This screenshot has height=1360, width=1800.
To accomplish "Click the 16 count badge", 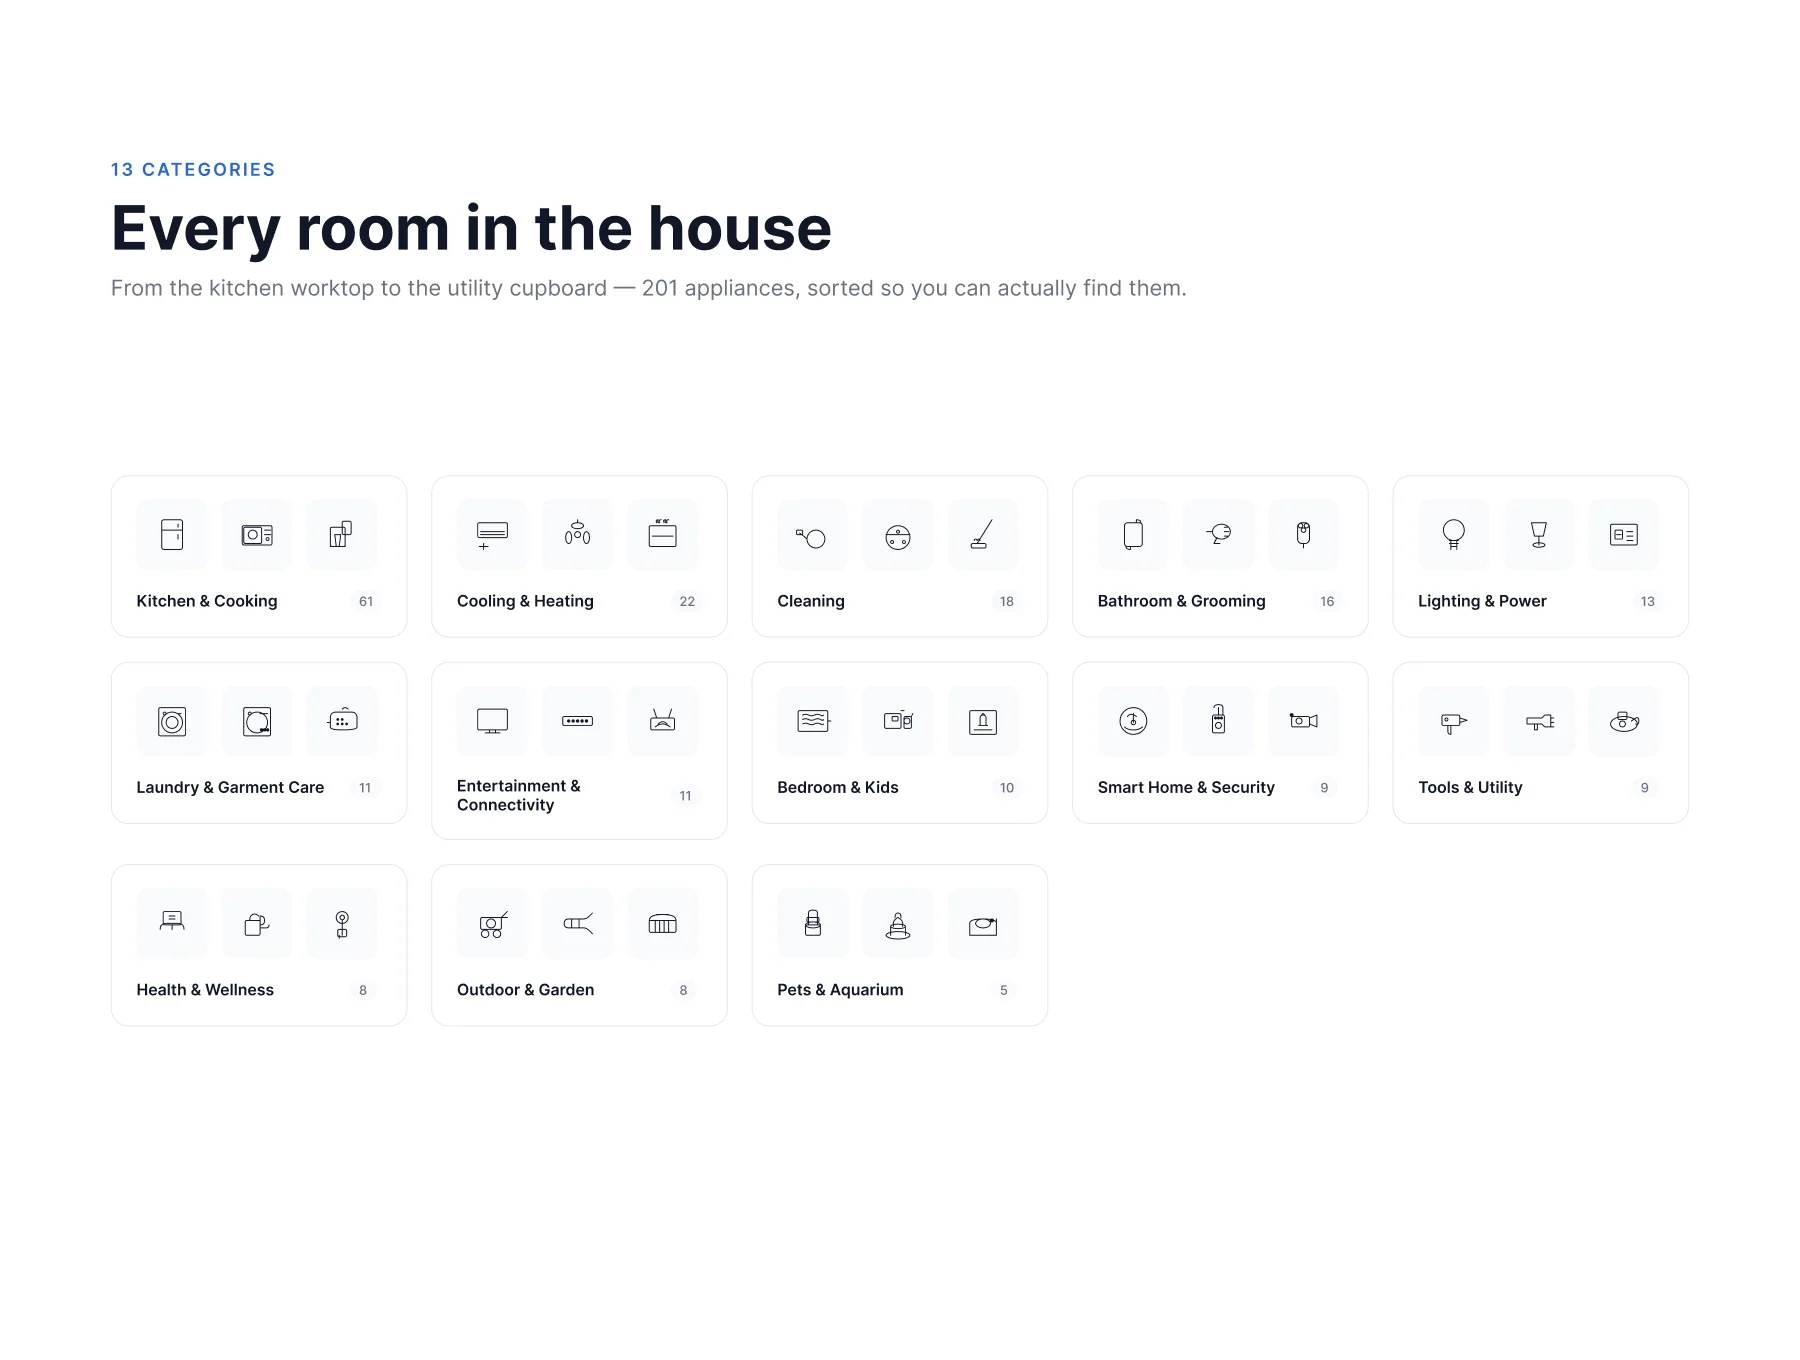I will [1327, 601].
